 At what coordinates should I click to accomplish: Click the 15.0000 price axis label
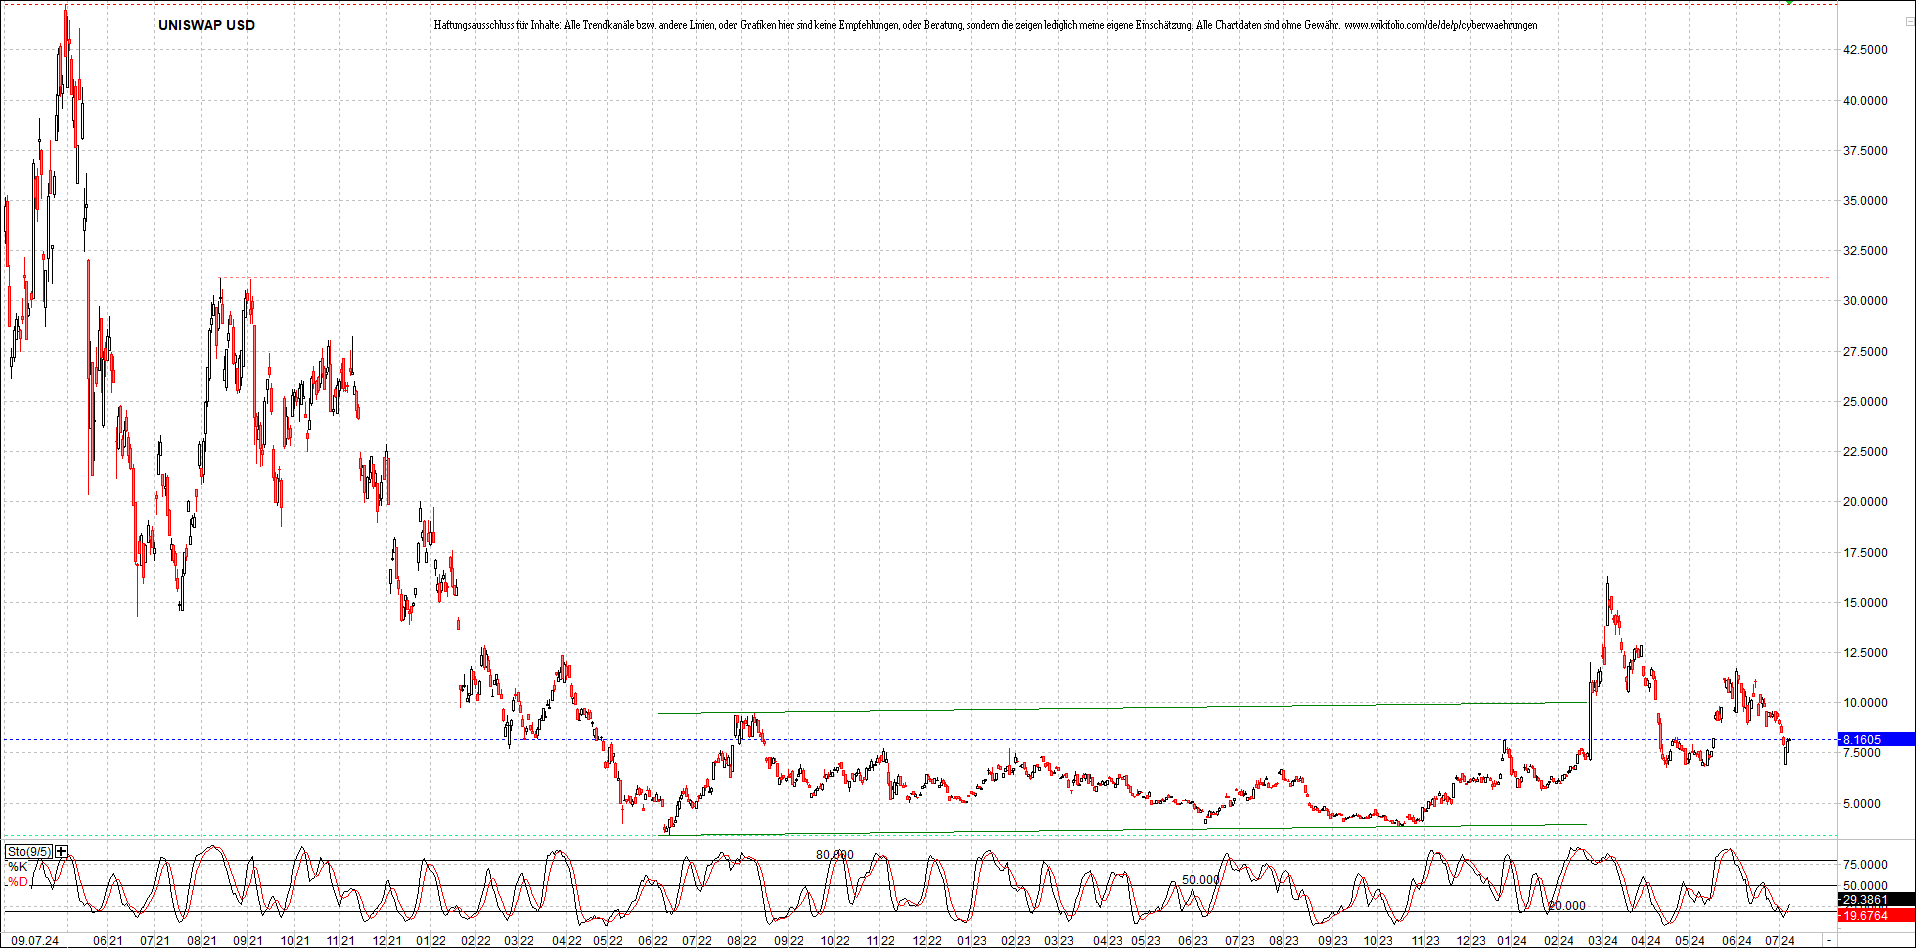click(1866, 603)
